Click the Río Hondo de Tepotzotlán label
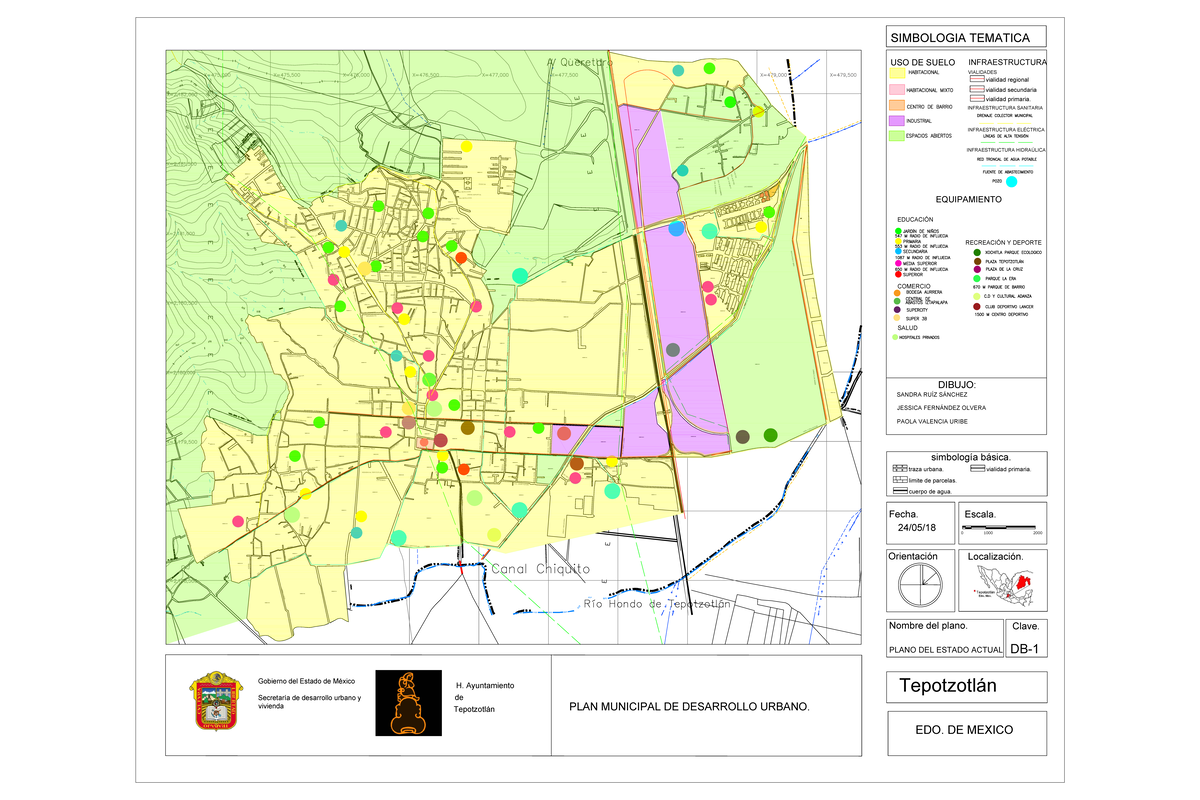 pyautogui.click(x=658, y=604)
